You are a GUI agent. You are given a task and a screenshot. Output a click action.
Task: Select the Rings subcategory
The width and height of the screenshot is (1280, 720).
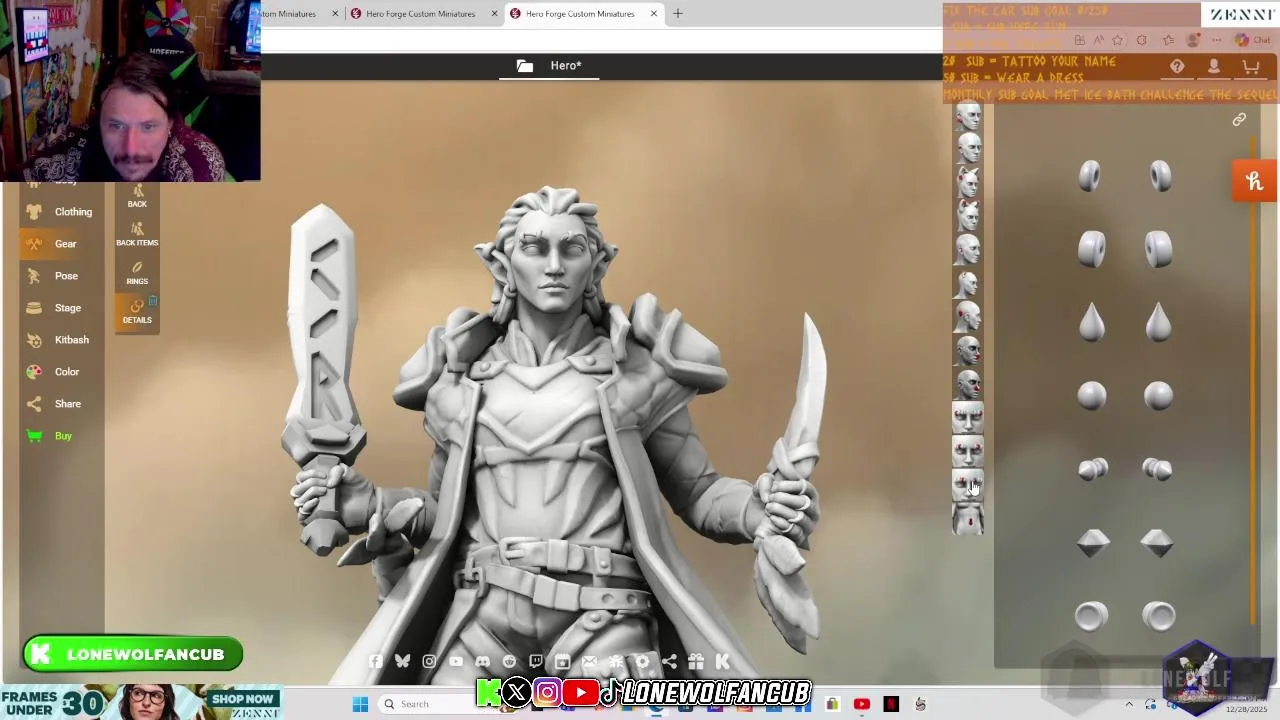click(137, 273)
